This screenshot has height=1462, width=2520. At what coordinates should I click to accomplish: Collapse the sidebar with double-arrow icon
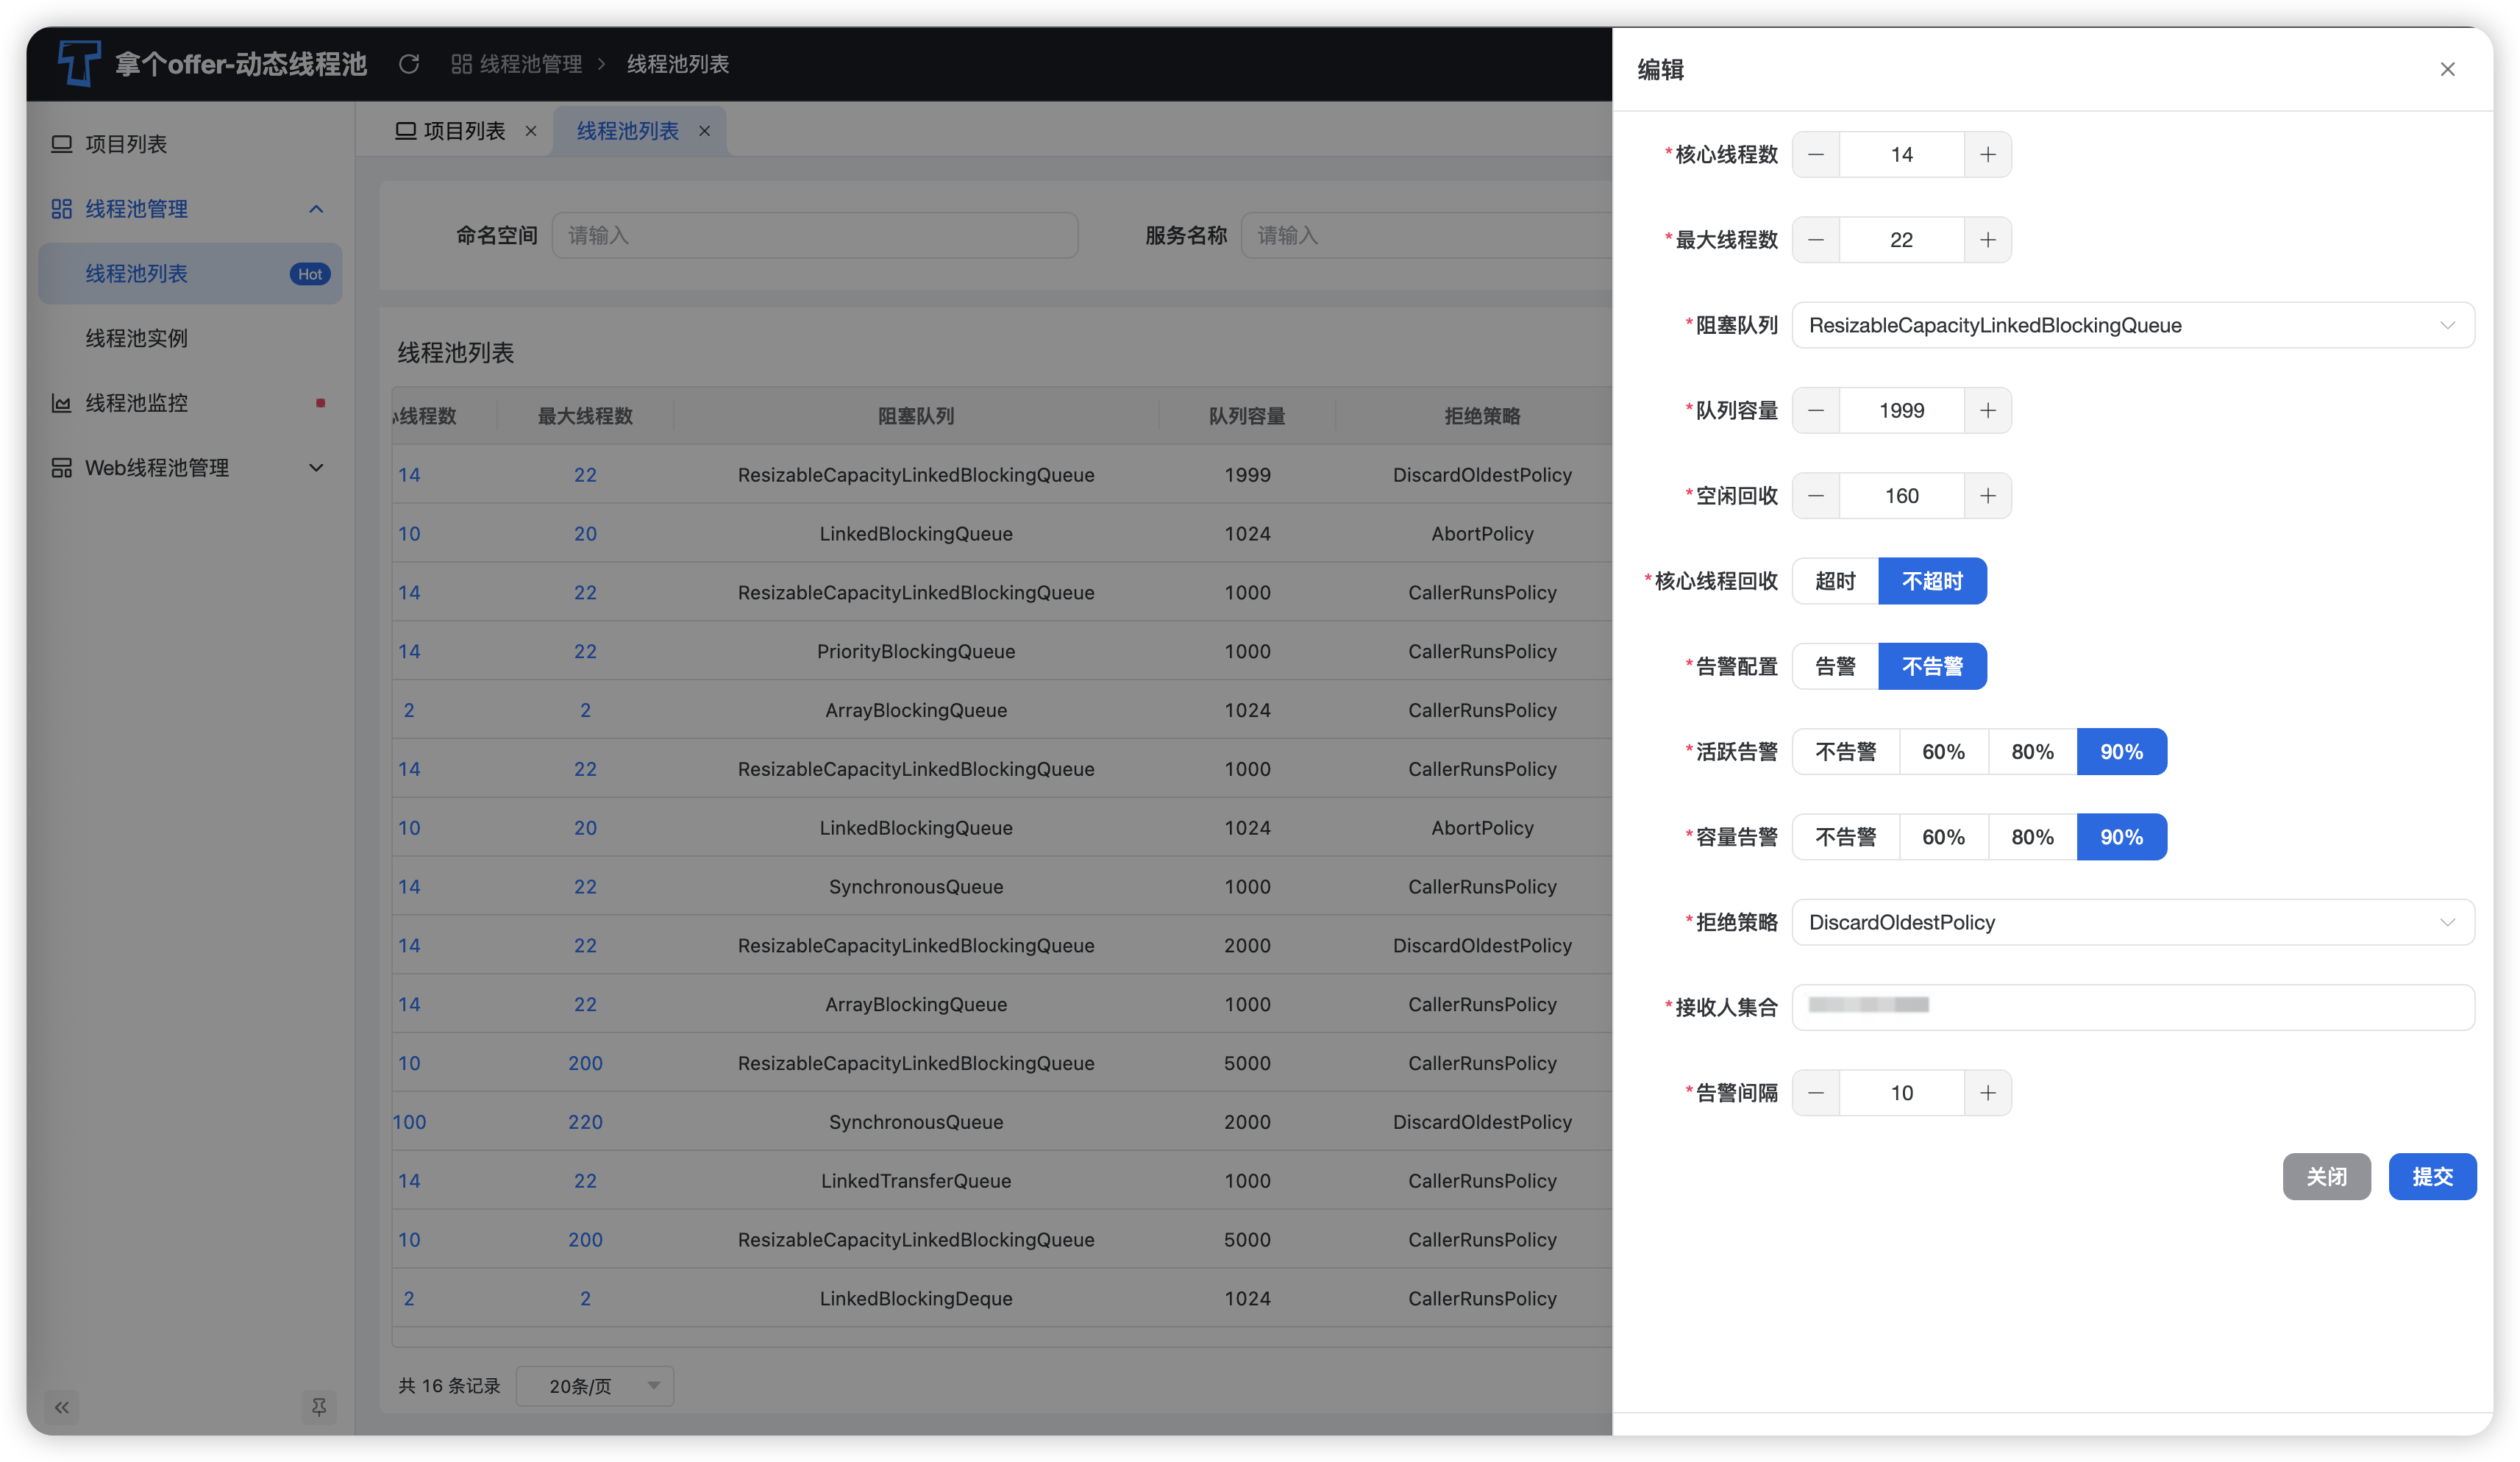62,1408
